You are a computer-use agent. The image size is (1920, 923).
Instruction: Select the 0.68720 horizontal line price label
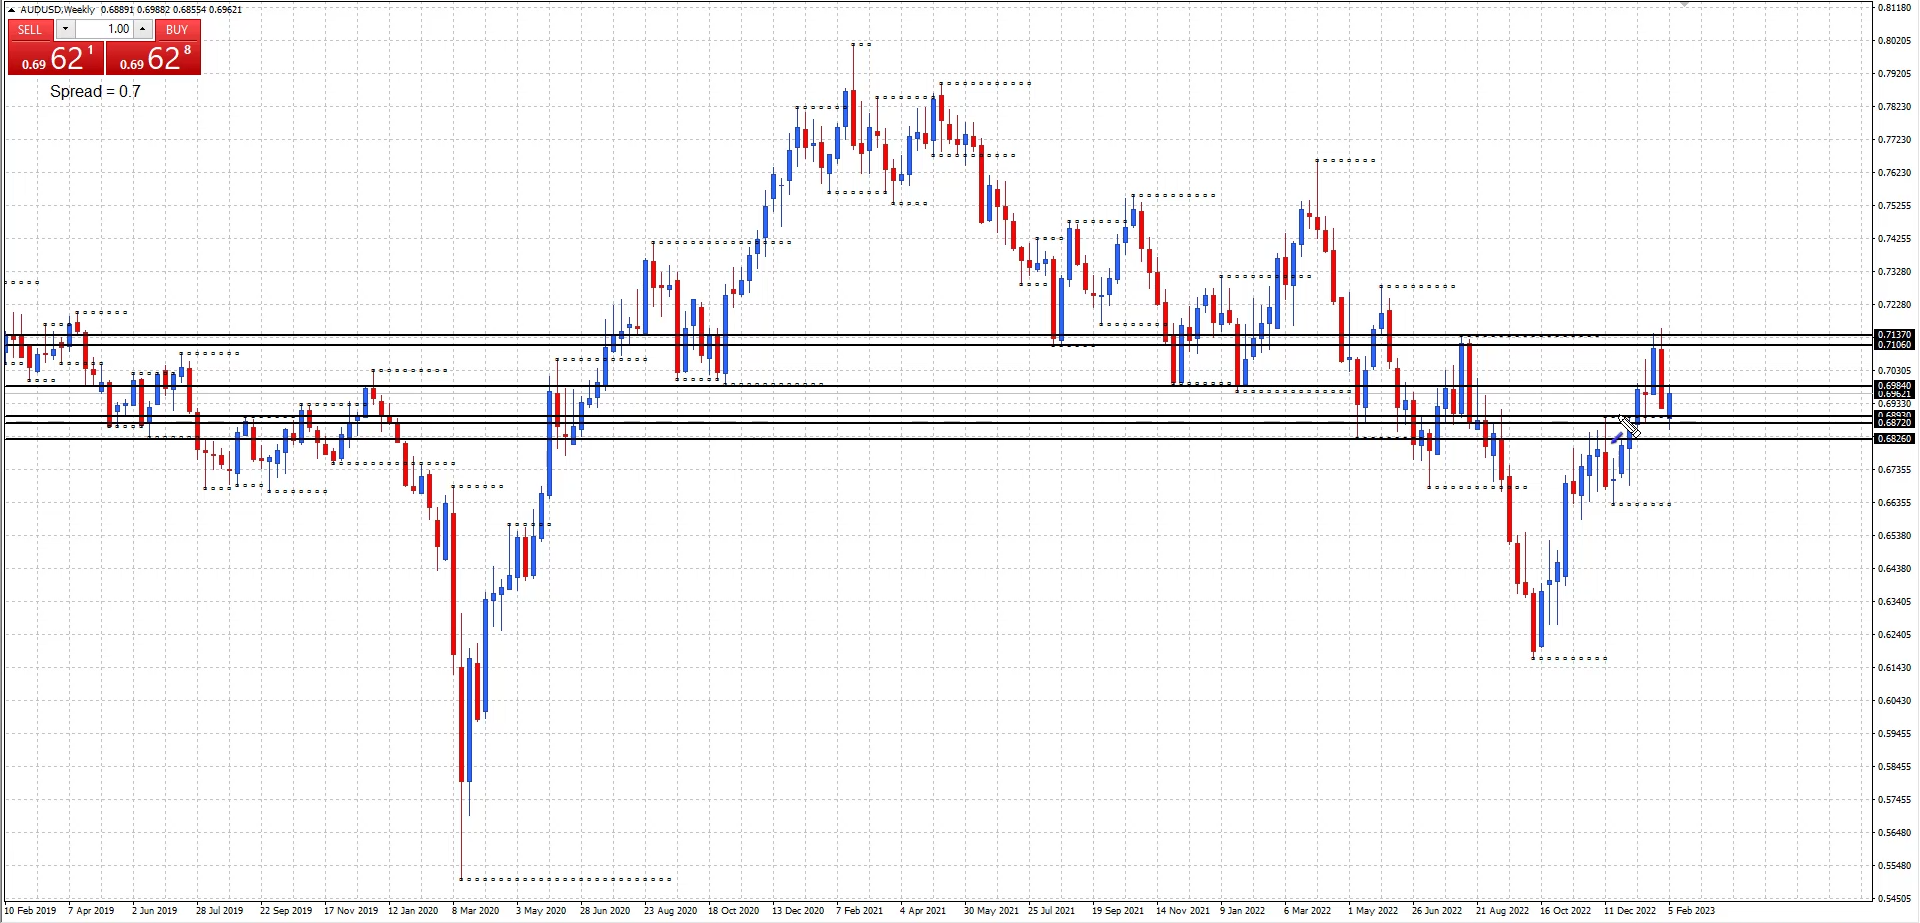click(1893, 423)
